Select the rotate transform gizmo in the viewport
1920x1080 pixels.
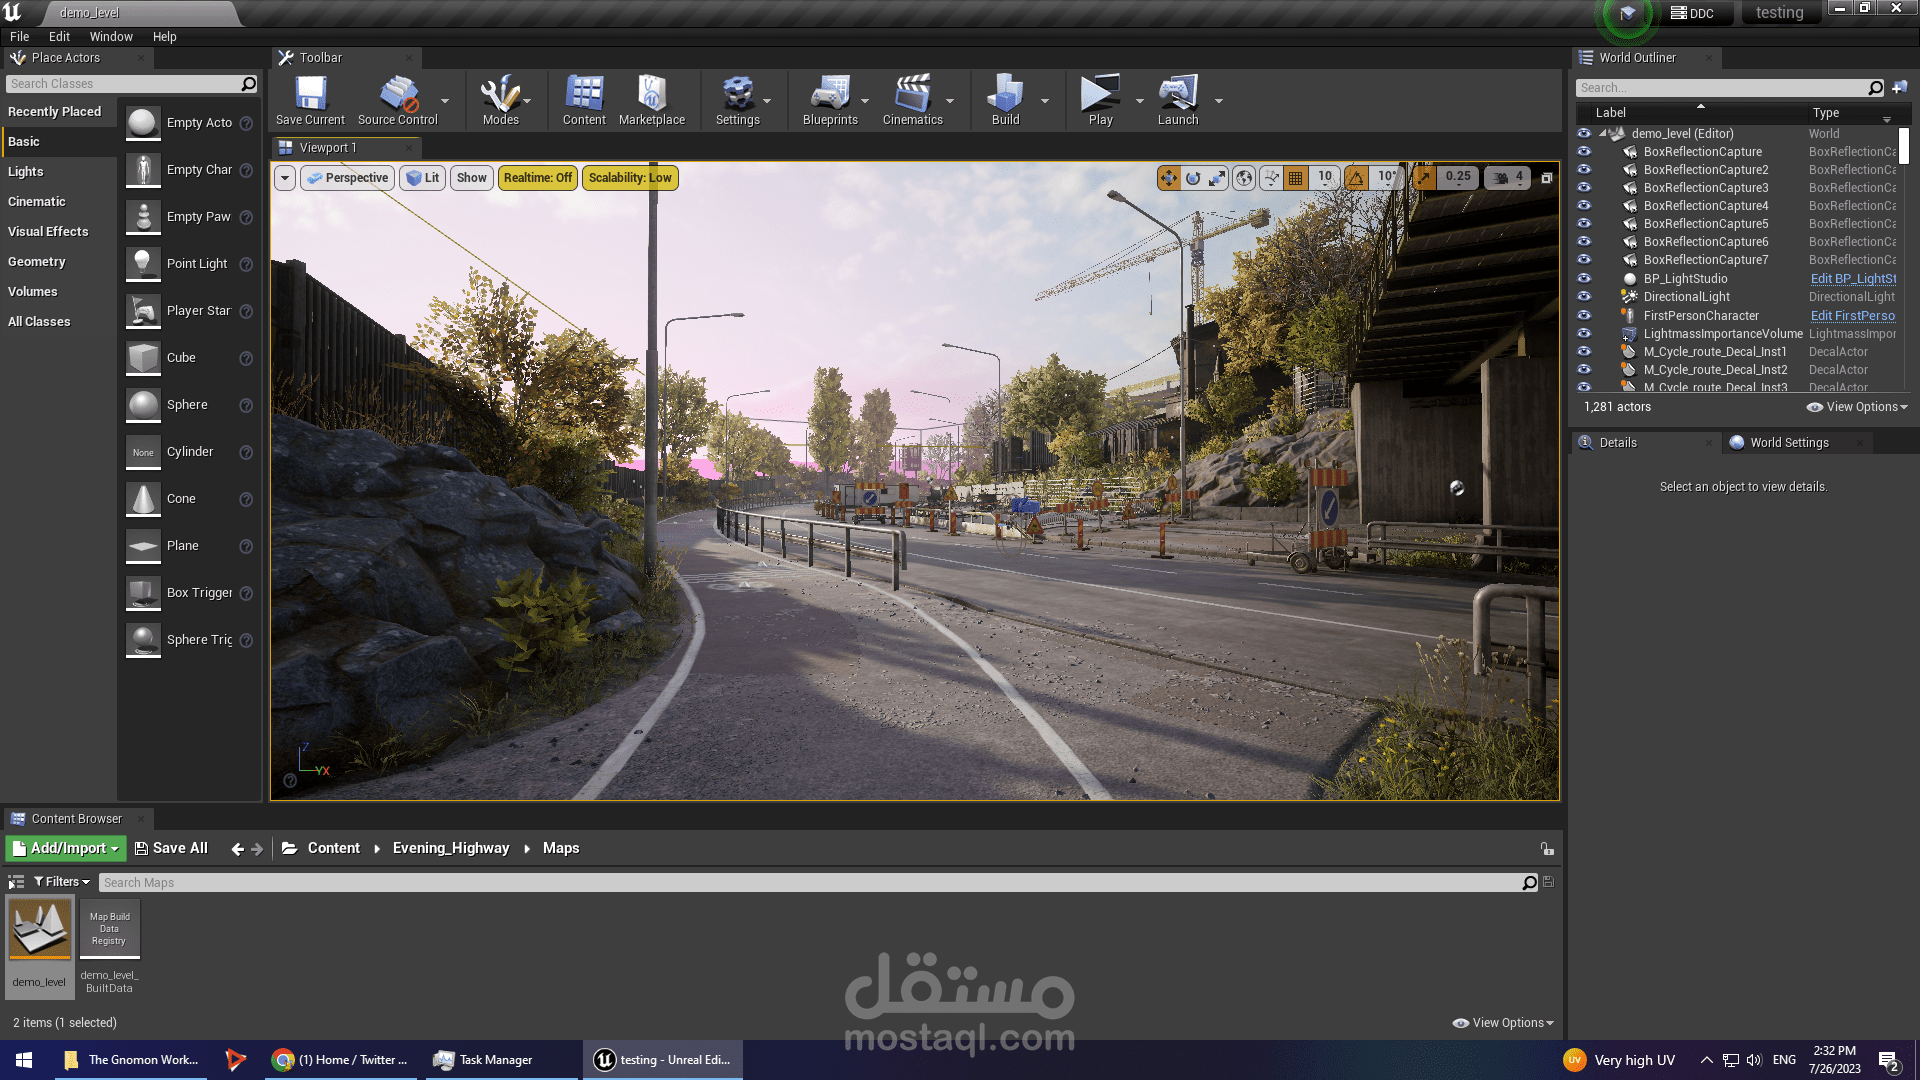(x=1193, y=178)
